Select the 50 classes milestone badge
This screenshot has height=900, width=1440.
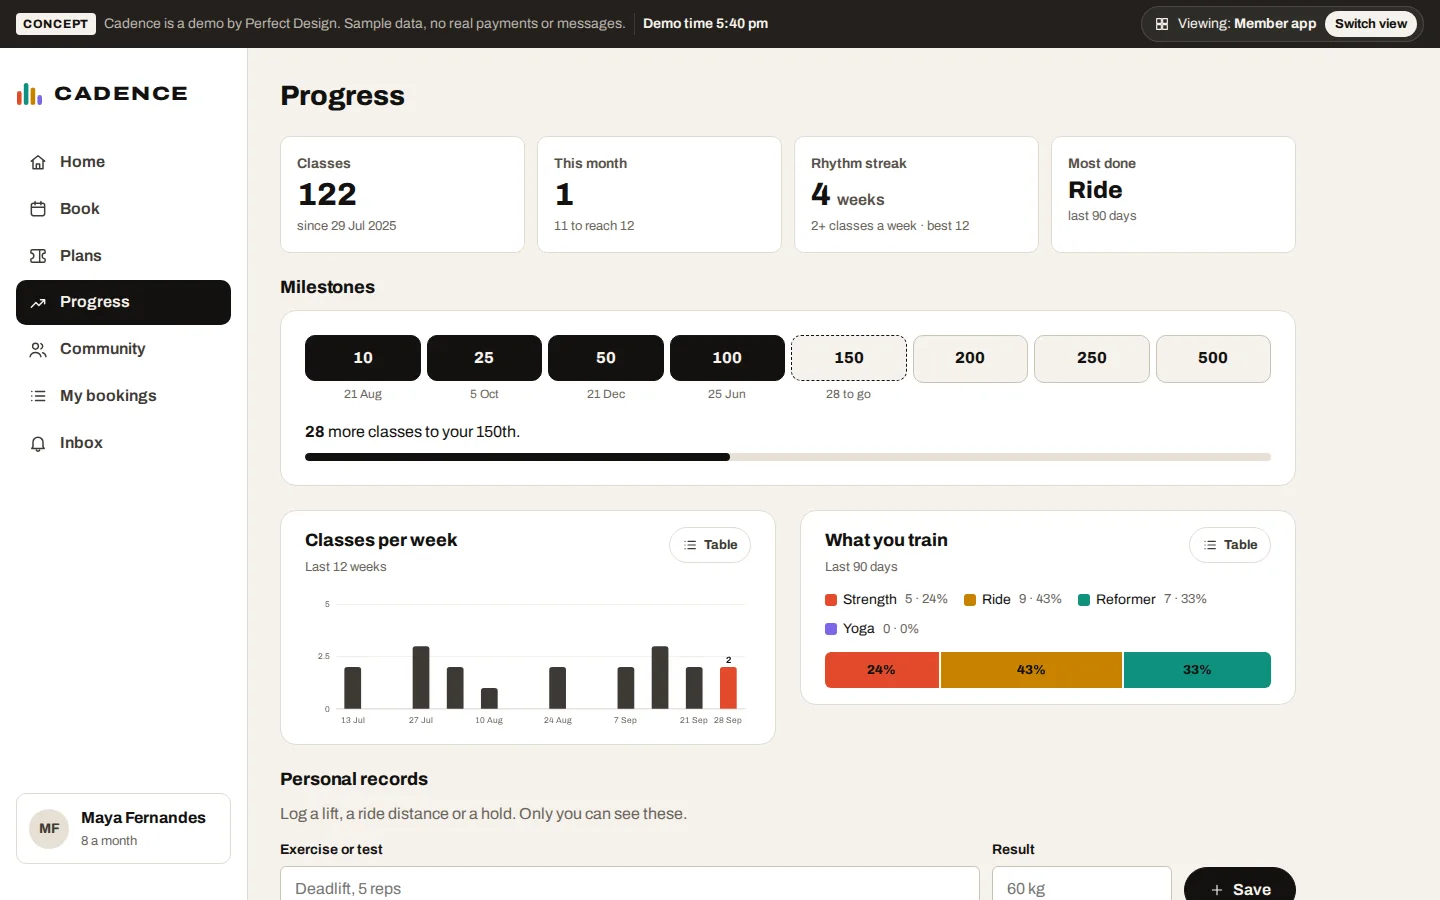tap(606, 358)
